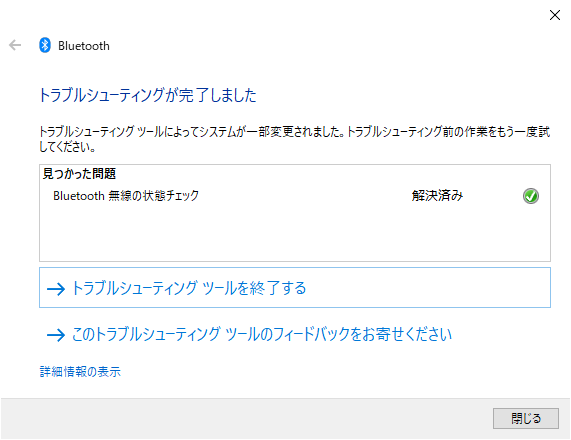
Task: Click the 閉じる button
Action: [x=525, y=418]
